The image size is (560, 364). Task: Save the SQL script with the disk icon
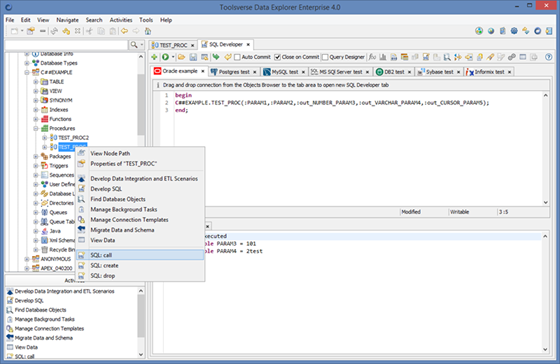click(x=193, y=57)
